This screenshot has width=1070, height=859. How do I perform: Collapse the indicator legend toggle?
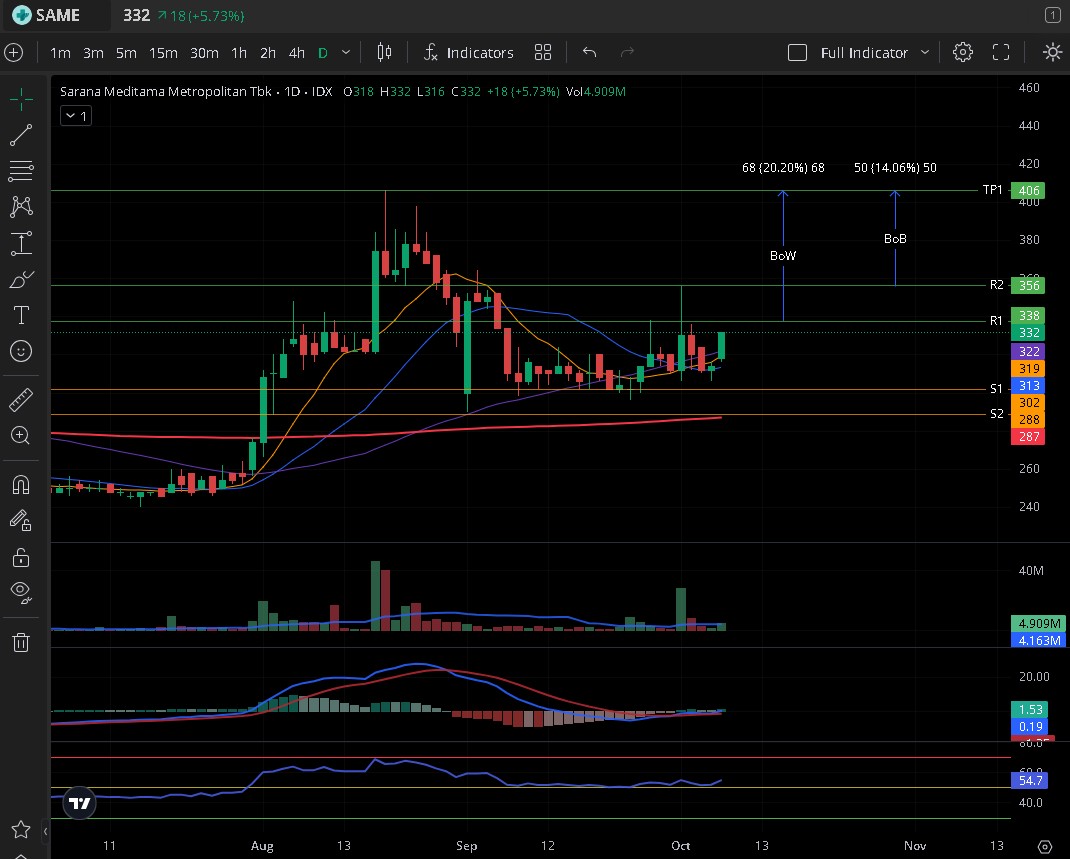click(x=75, y=116)
